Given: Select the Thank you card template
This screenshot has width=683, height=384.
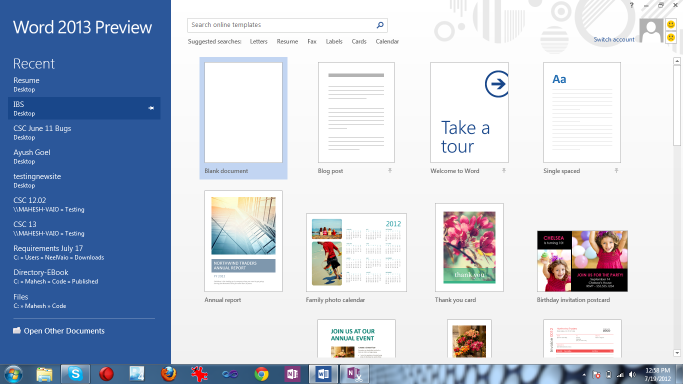Looking at the screenshot, I should coord(469,247).
